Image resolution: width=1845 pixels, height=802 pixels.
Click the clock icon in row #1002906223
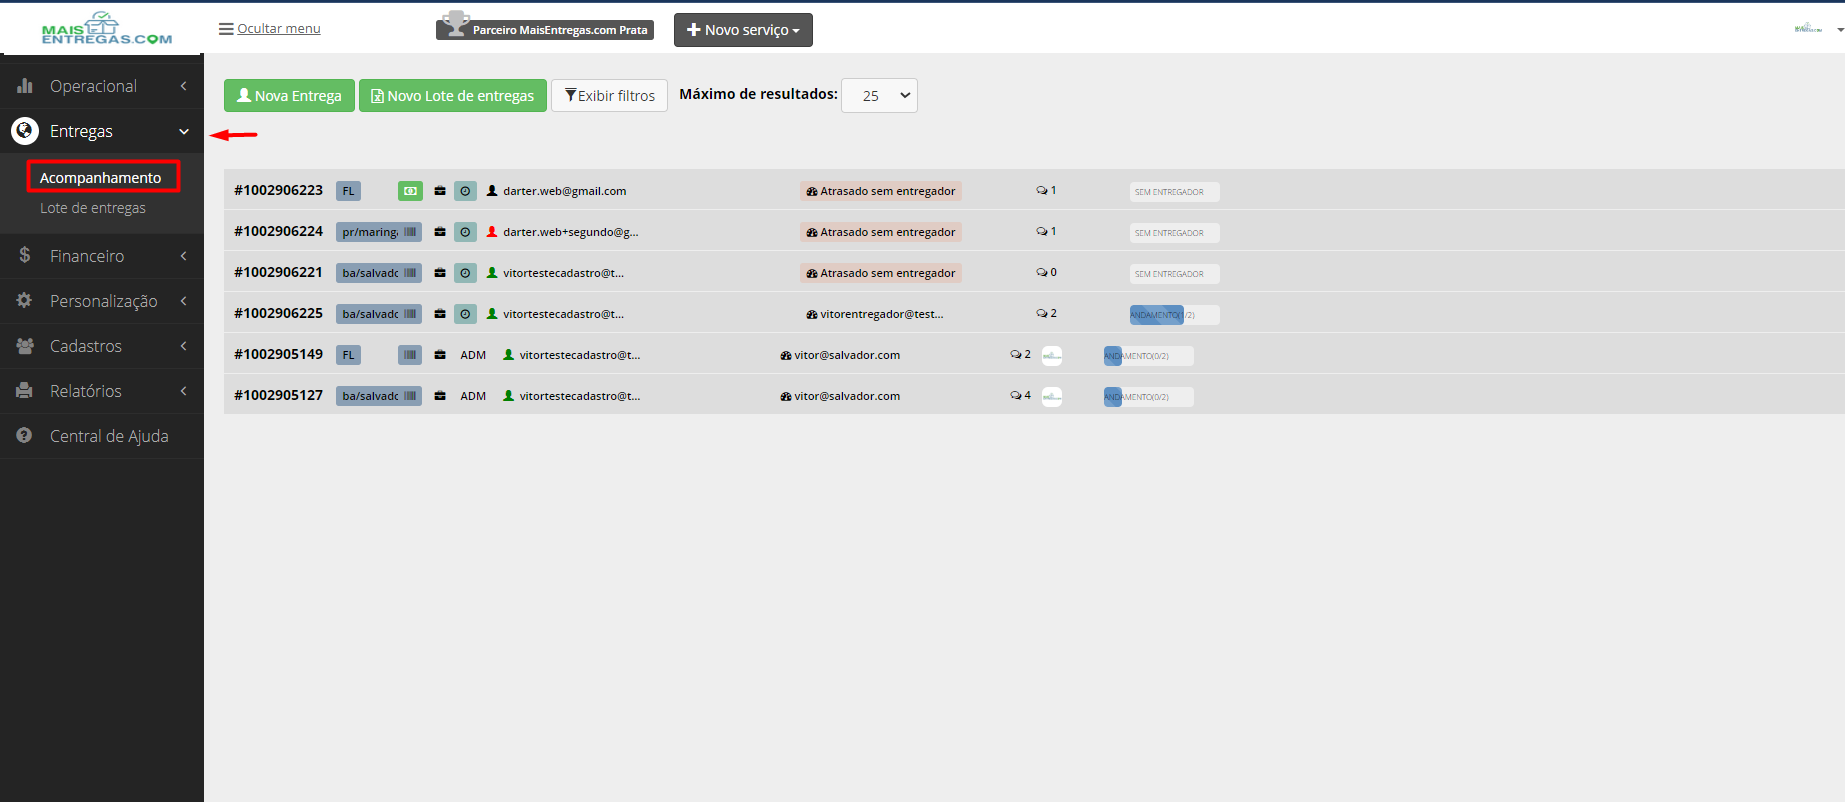coord(465,191)
